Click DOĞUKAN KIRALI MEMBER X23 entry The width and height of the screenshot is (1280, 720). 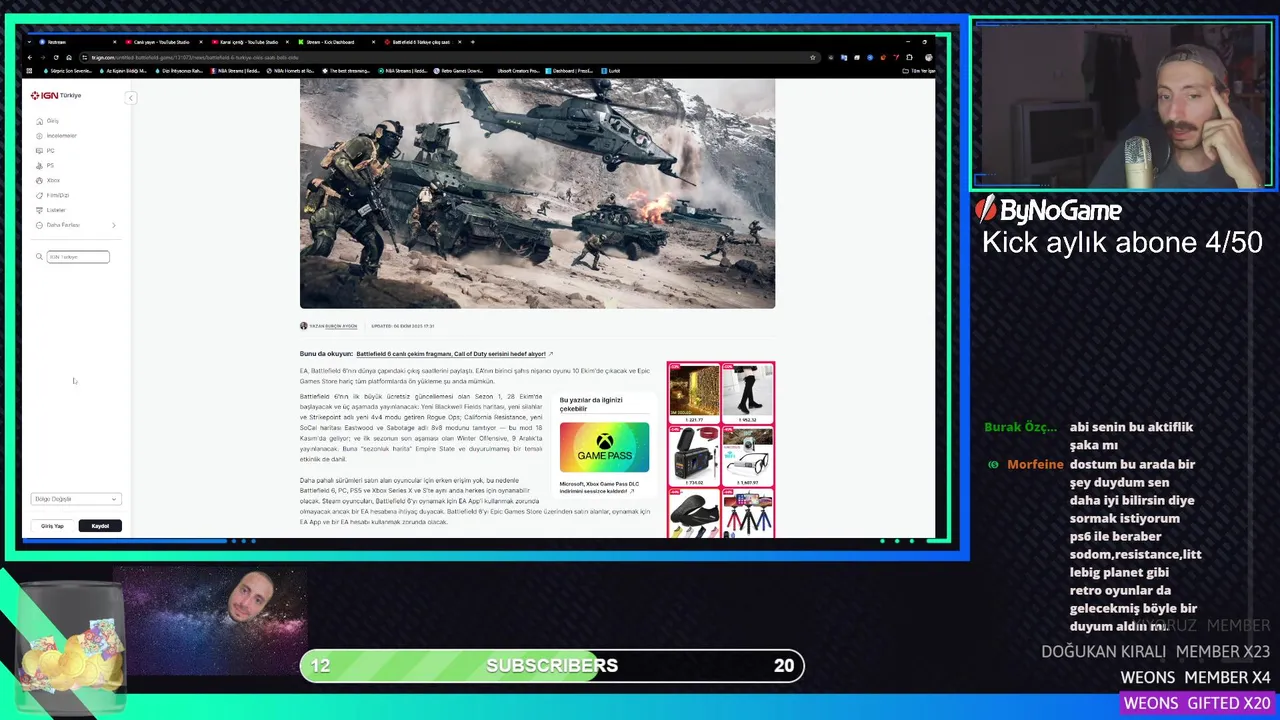1155,651
